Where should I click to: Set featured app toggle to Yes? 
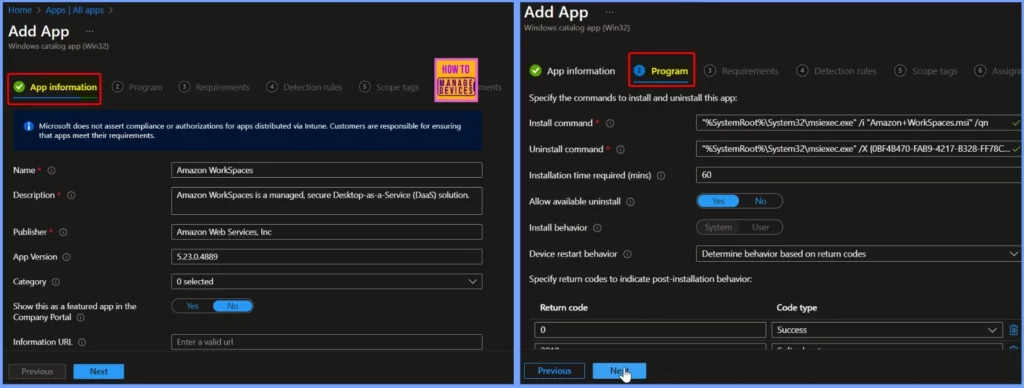click(193, 306)
